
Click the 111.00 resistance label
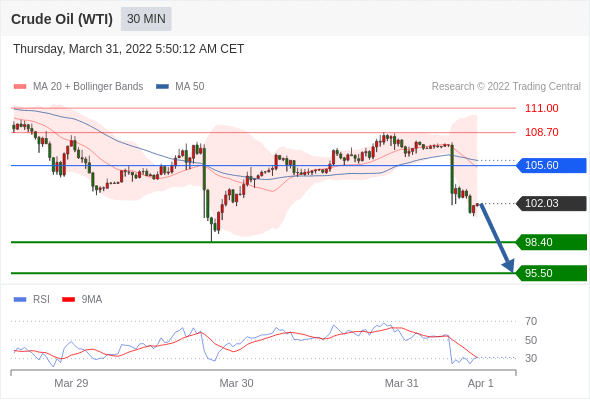point(541,108)
